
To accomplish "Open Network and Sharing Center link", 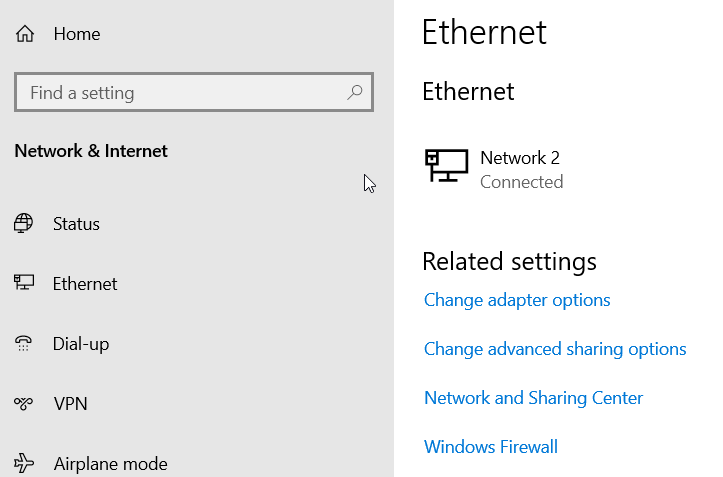I will click(x=533, y=398).
